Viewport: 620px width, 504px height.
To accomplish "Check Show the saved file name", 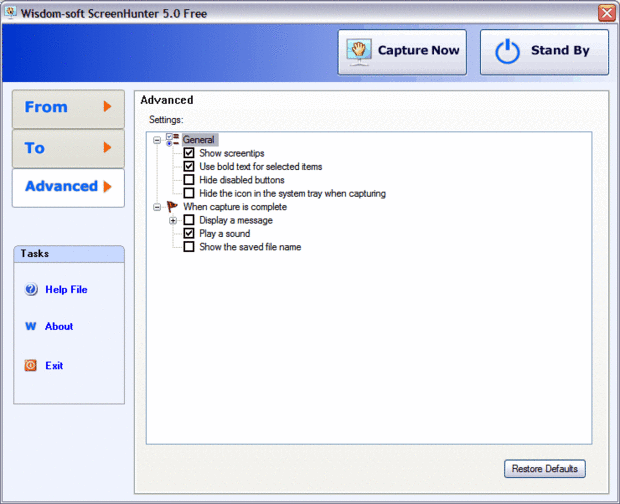I will click(189, 247).
